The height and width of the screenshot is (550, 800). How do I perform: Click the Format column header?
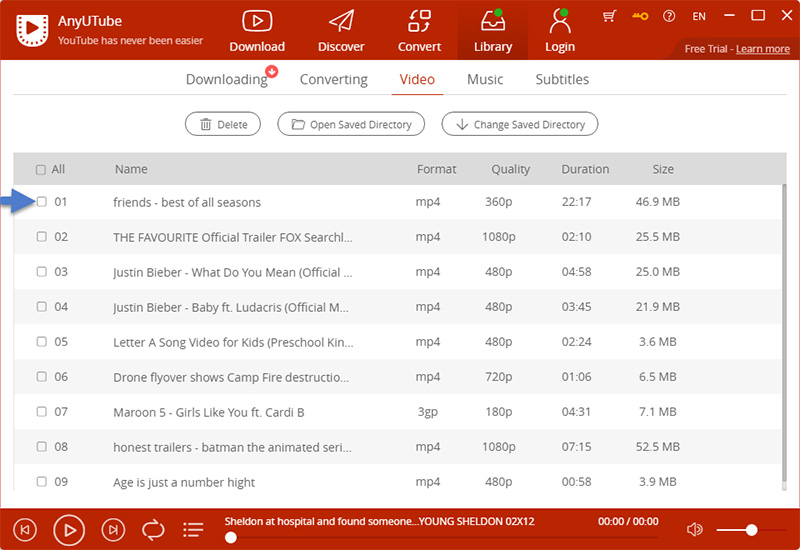436,169
